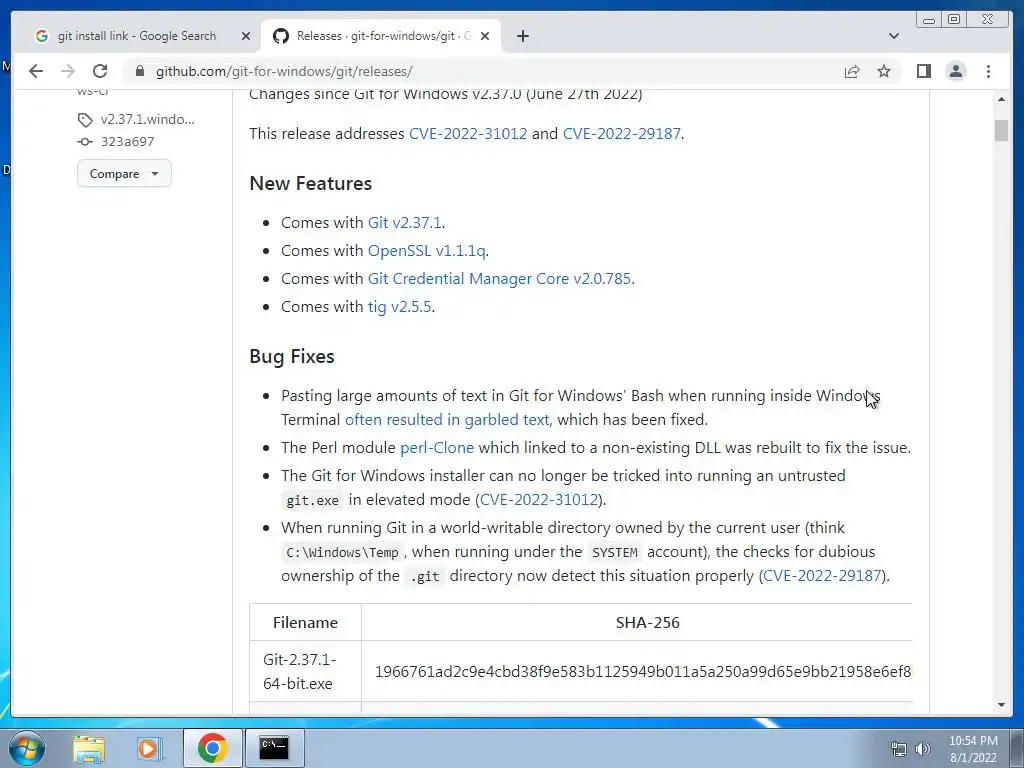Screen dimensions: 1024x768
Task: Click the Filename column header
Action: [305, 622]
